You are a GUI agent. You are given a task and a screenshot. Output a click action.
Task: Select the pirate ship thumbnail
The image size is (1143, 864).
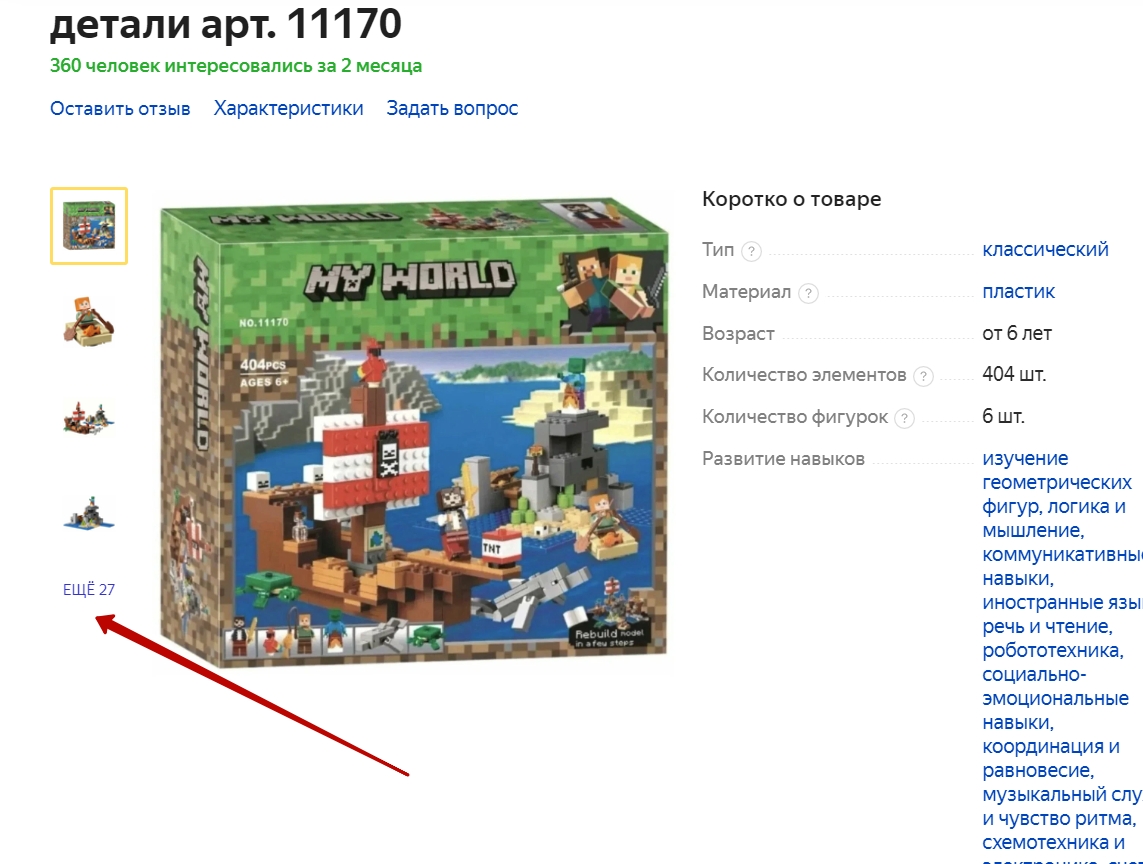[x=89, y=419]
